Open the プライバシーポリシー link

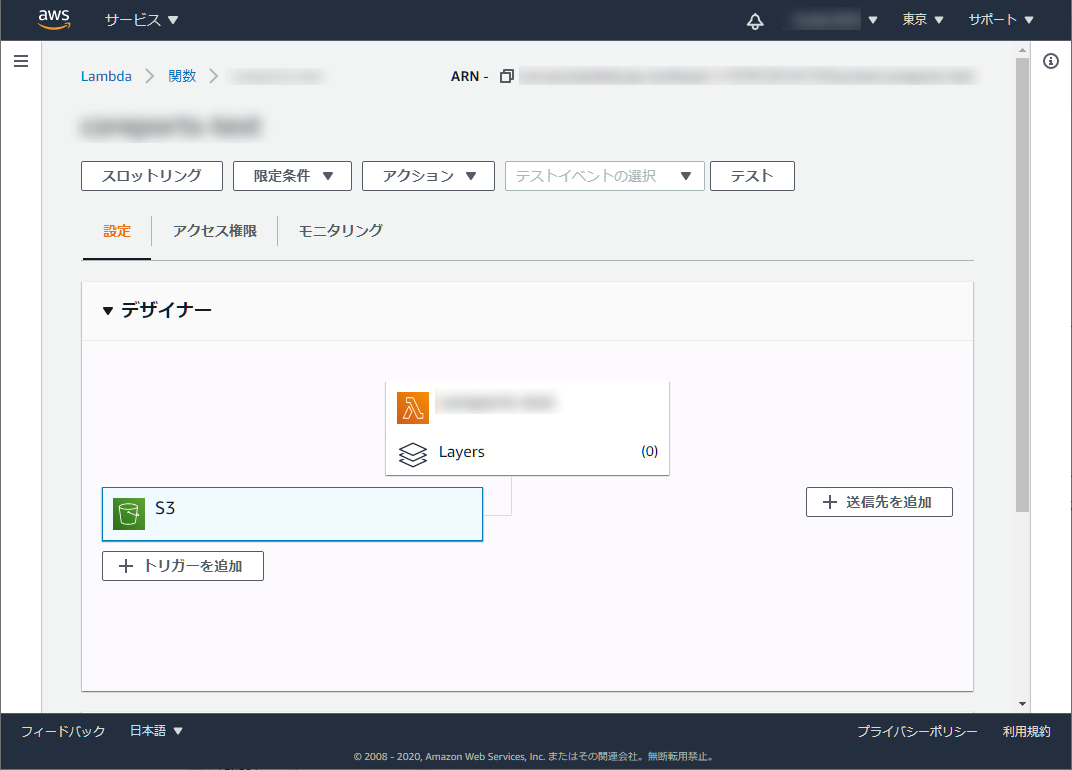tap(917, 731)
